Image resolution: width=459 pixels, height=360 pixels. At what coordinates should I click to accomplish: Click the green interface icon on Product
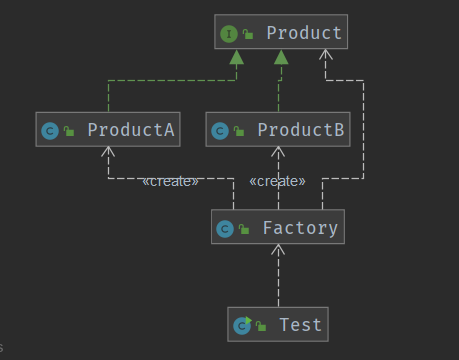coord(229,34)
